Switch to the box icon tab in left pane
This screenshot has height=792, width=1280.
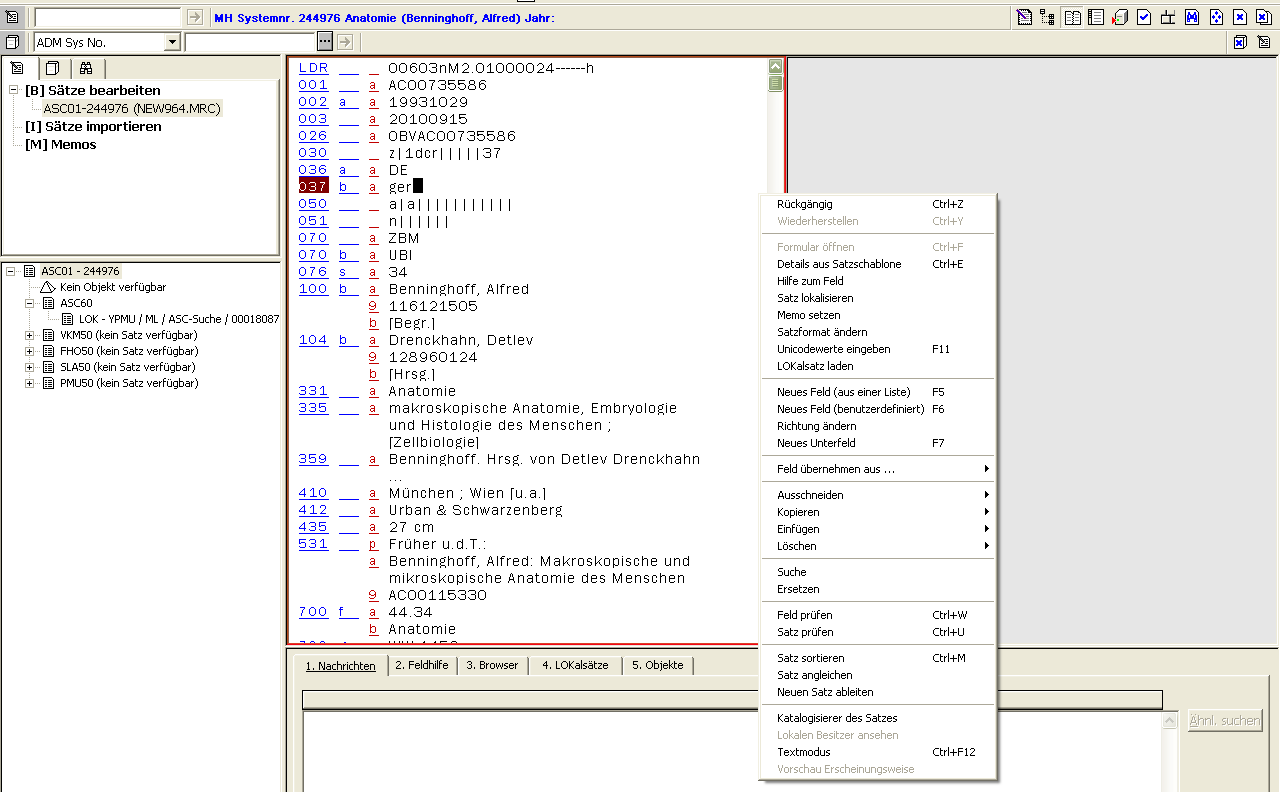[53, 68]
